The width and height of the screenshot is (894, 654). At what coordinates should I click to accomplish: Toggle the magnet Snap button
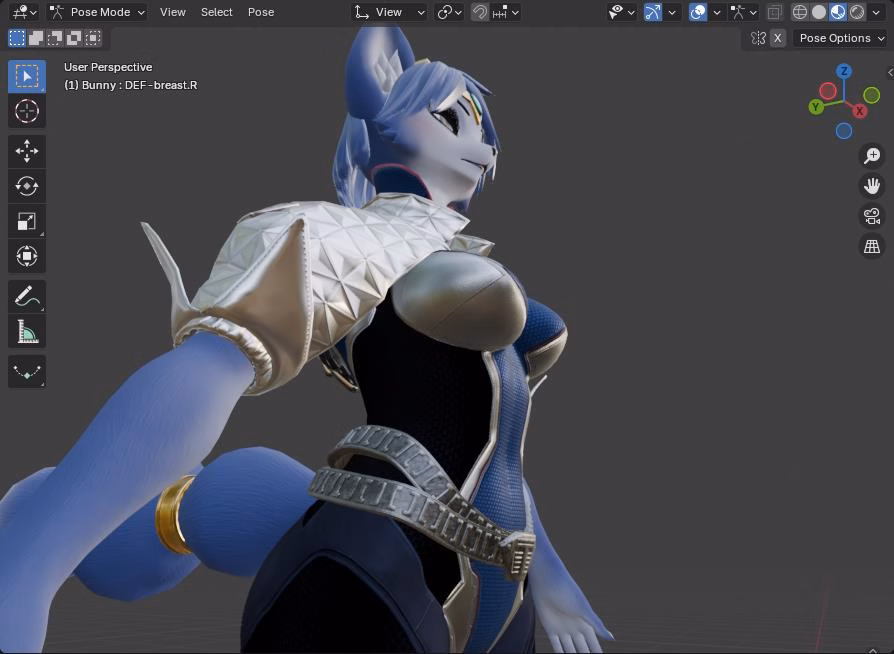coord(480,12)
